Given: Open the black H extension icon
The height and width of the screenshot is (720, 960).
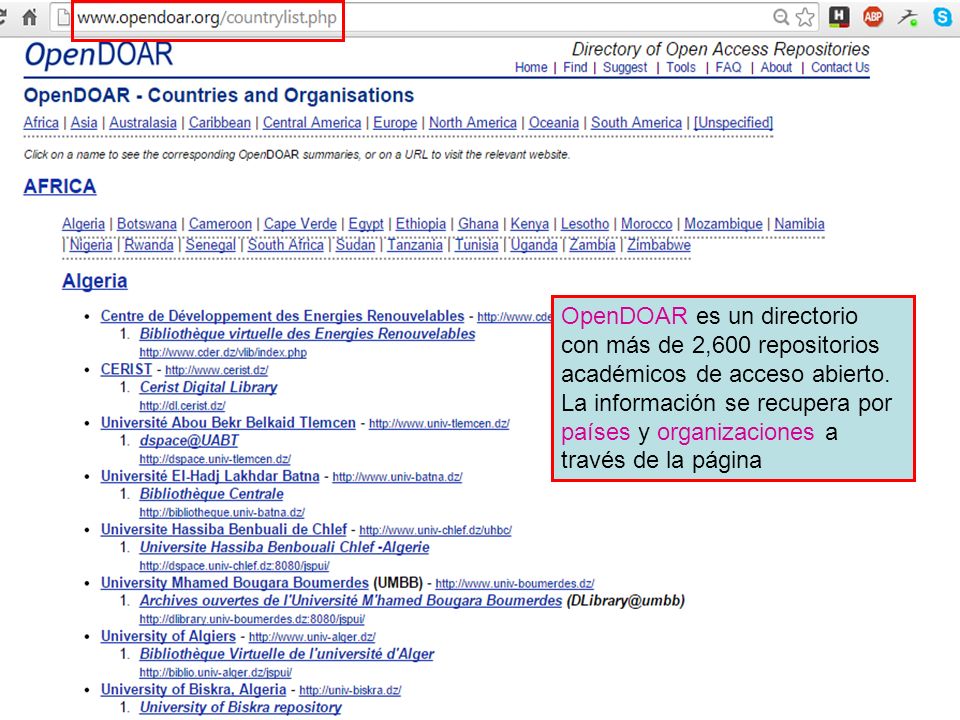Looking at the screenshot, I should pos(839,17).
